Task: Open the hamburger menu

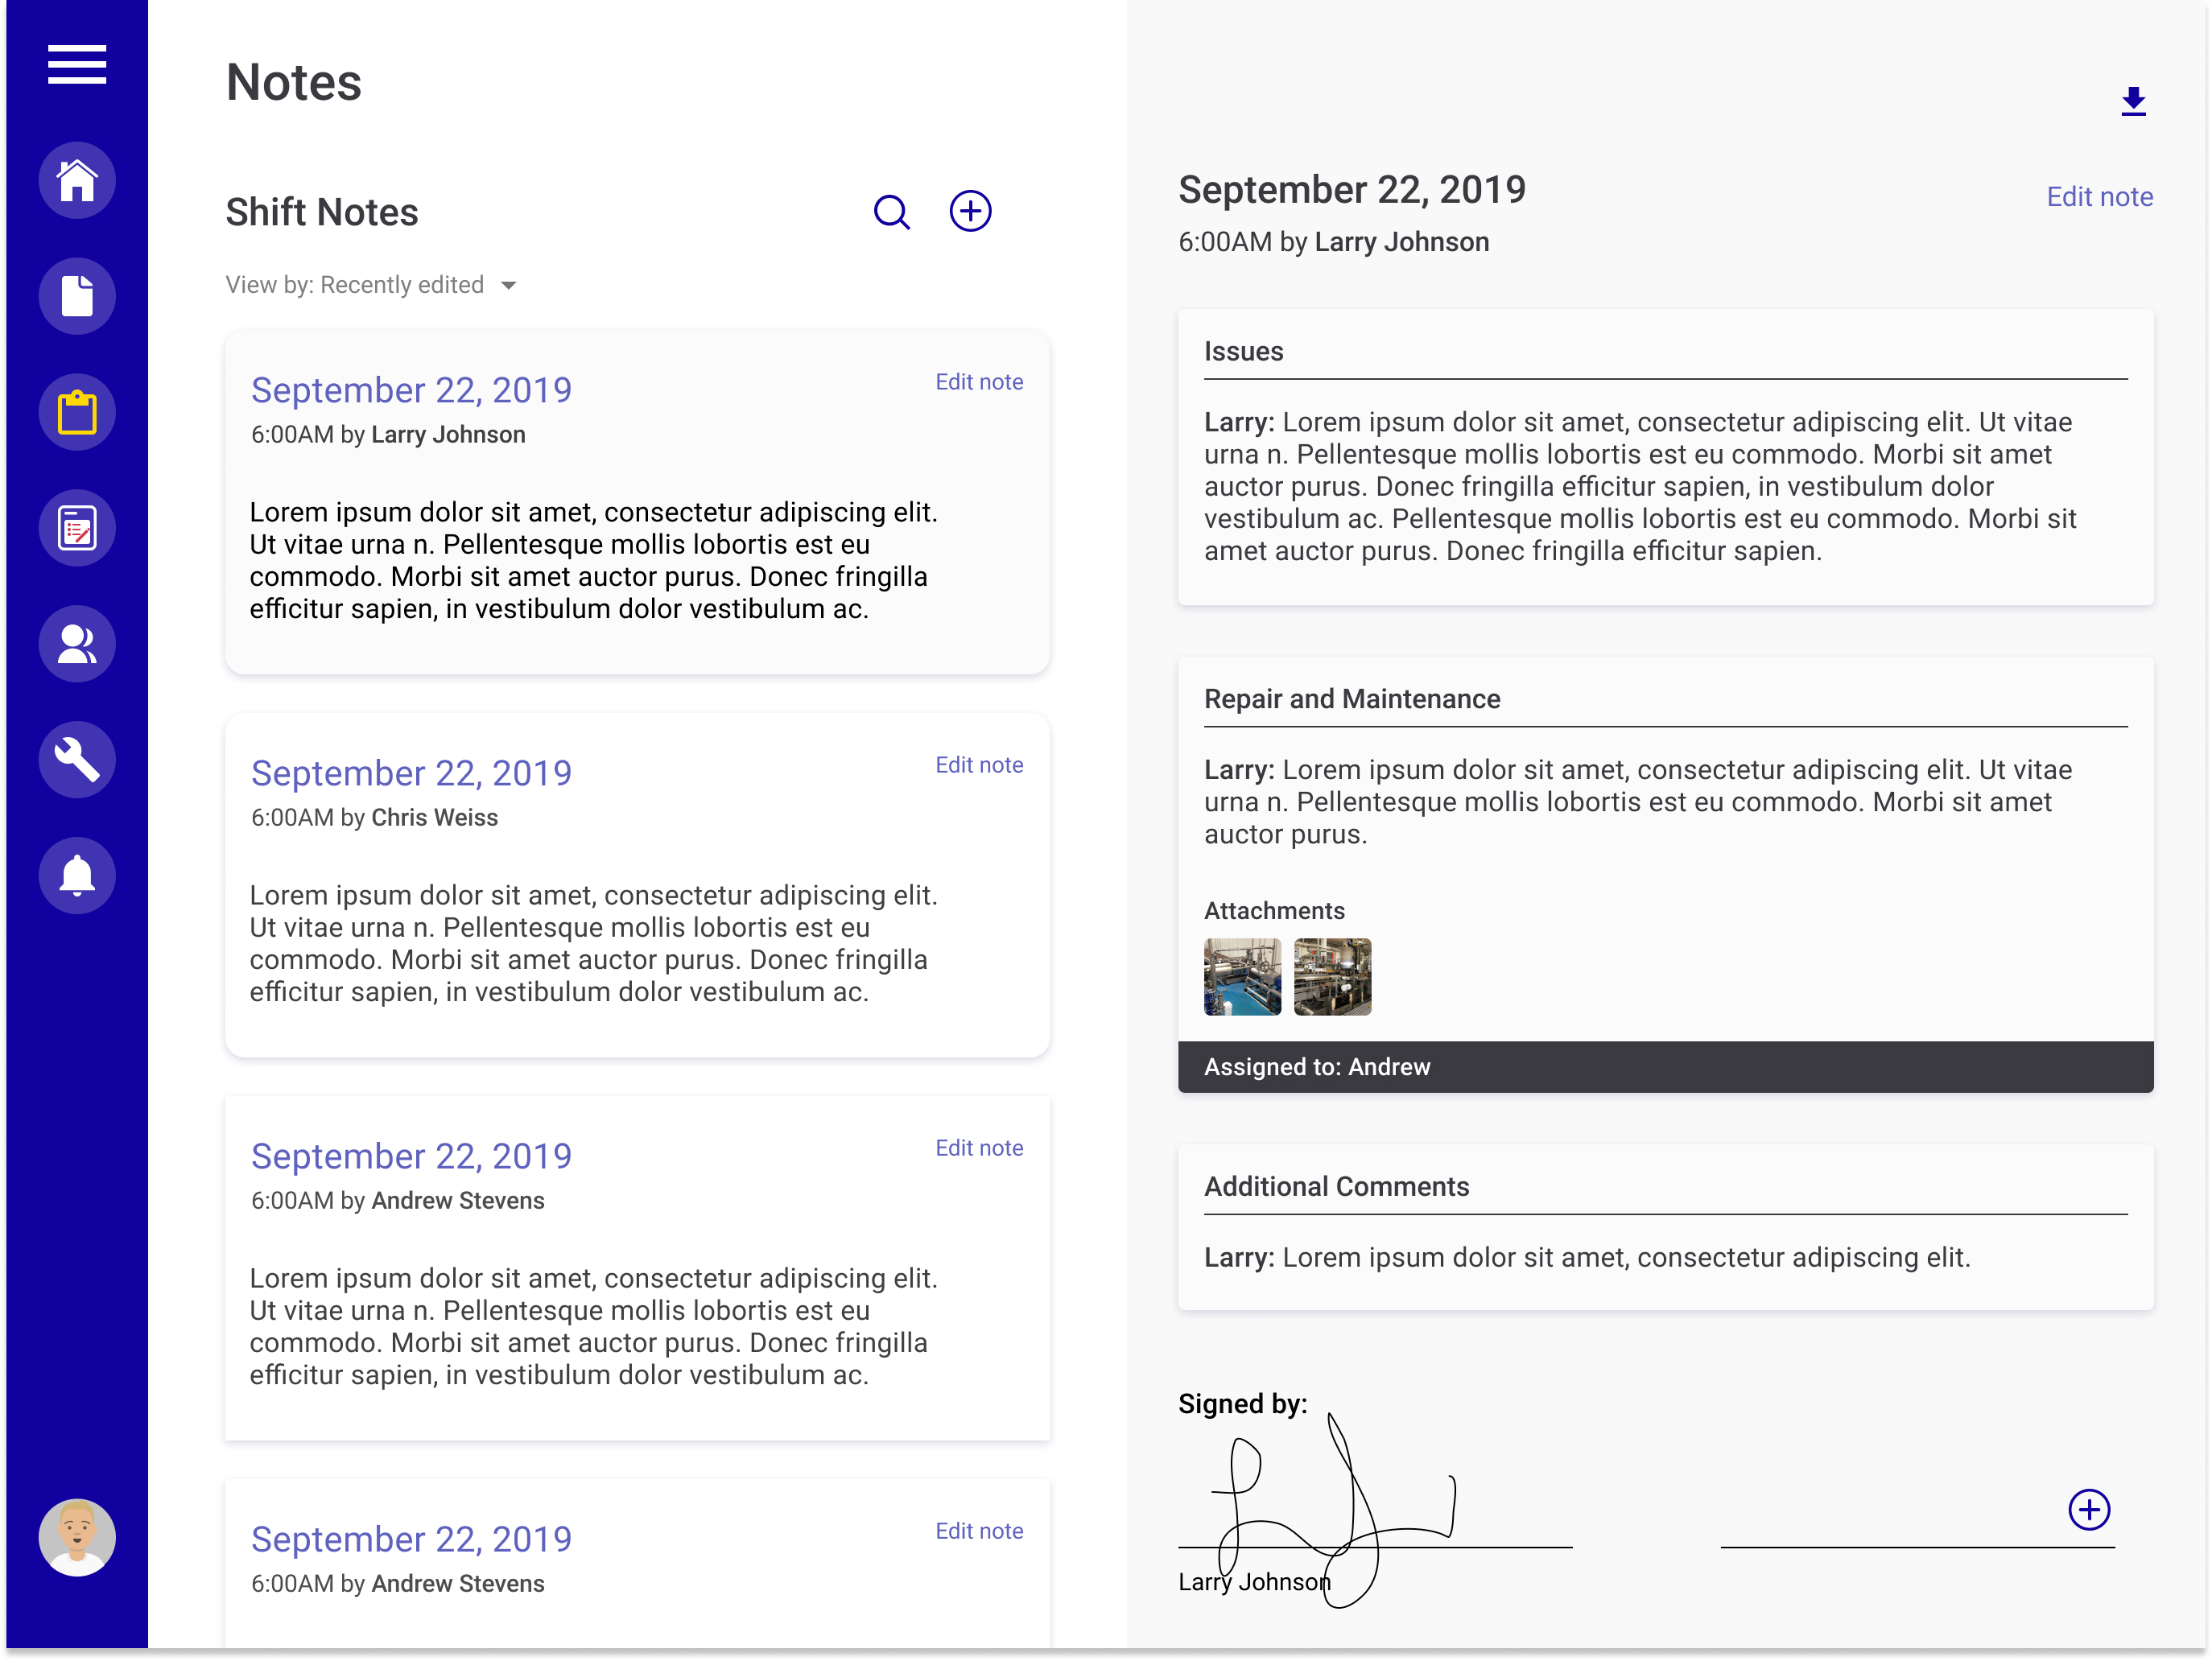Action: (77, 64)
